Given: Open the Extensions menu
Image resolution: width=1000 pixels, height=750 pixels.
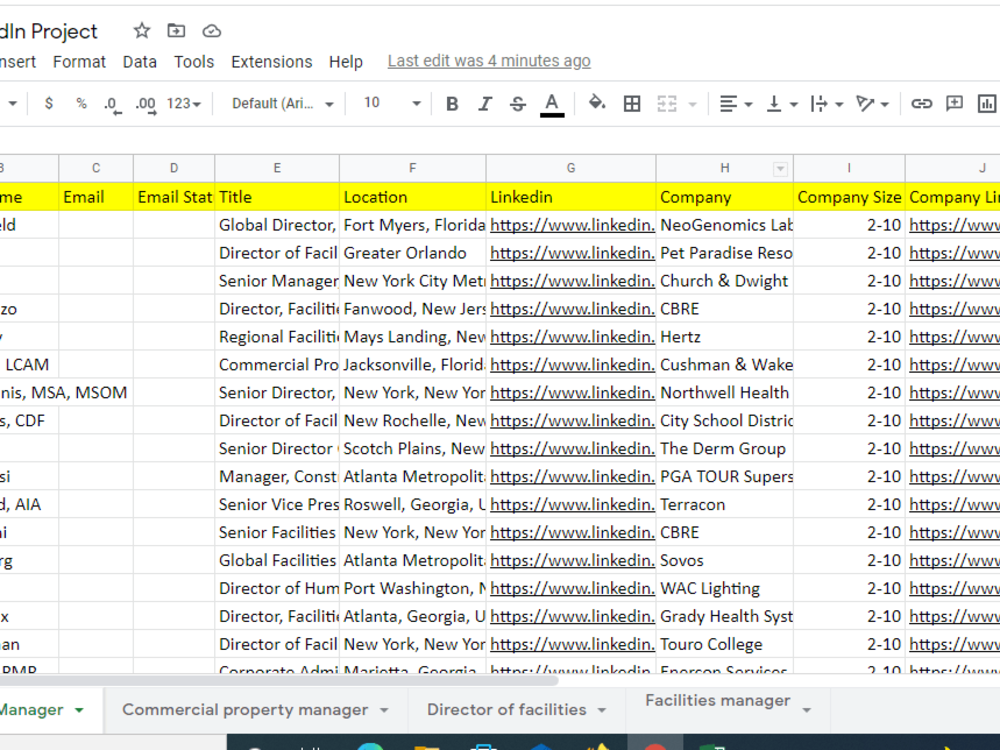Looking at the screenshot, I should (x=272, y=62).
